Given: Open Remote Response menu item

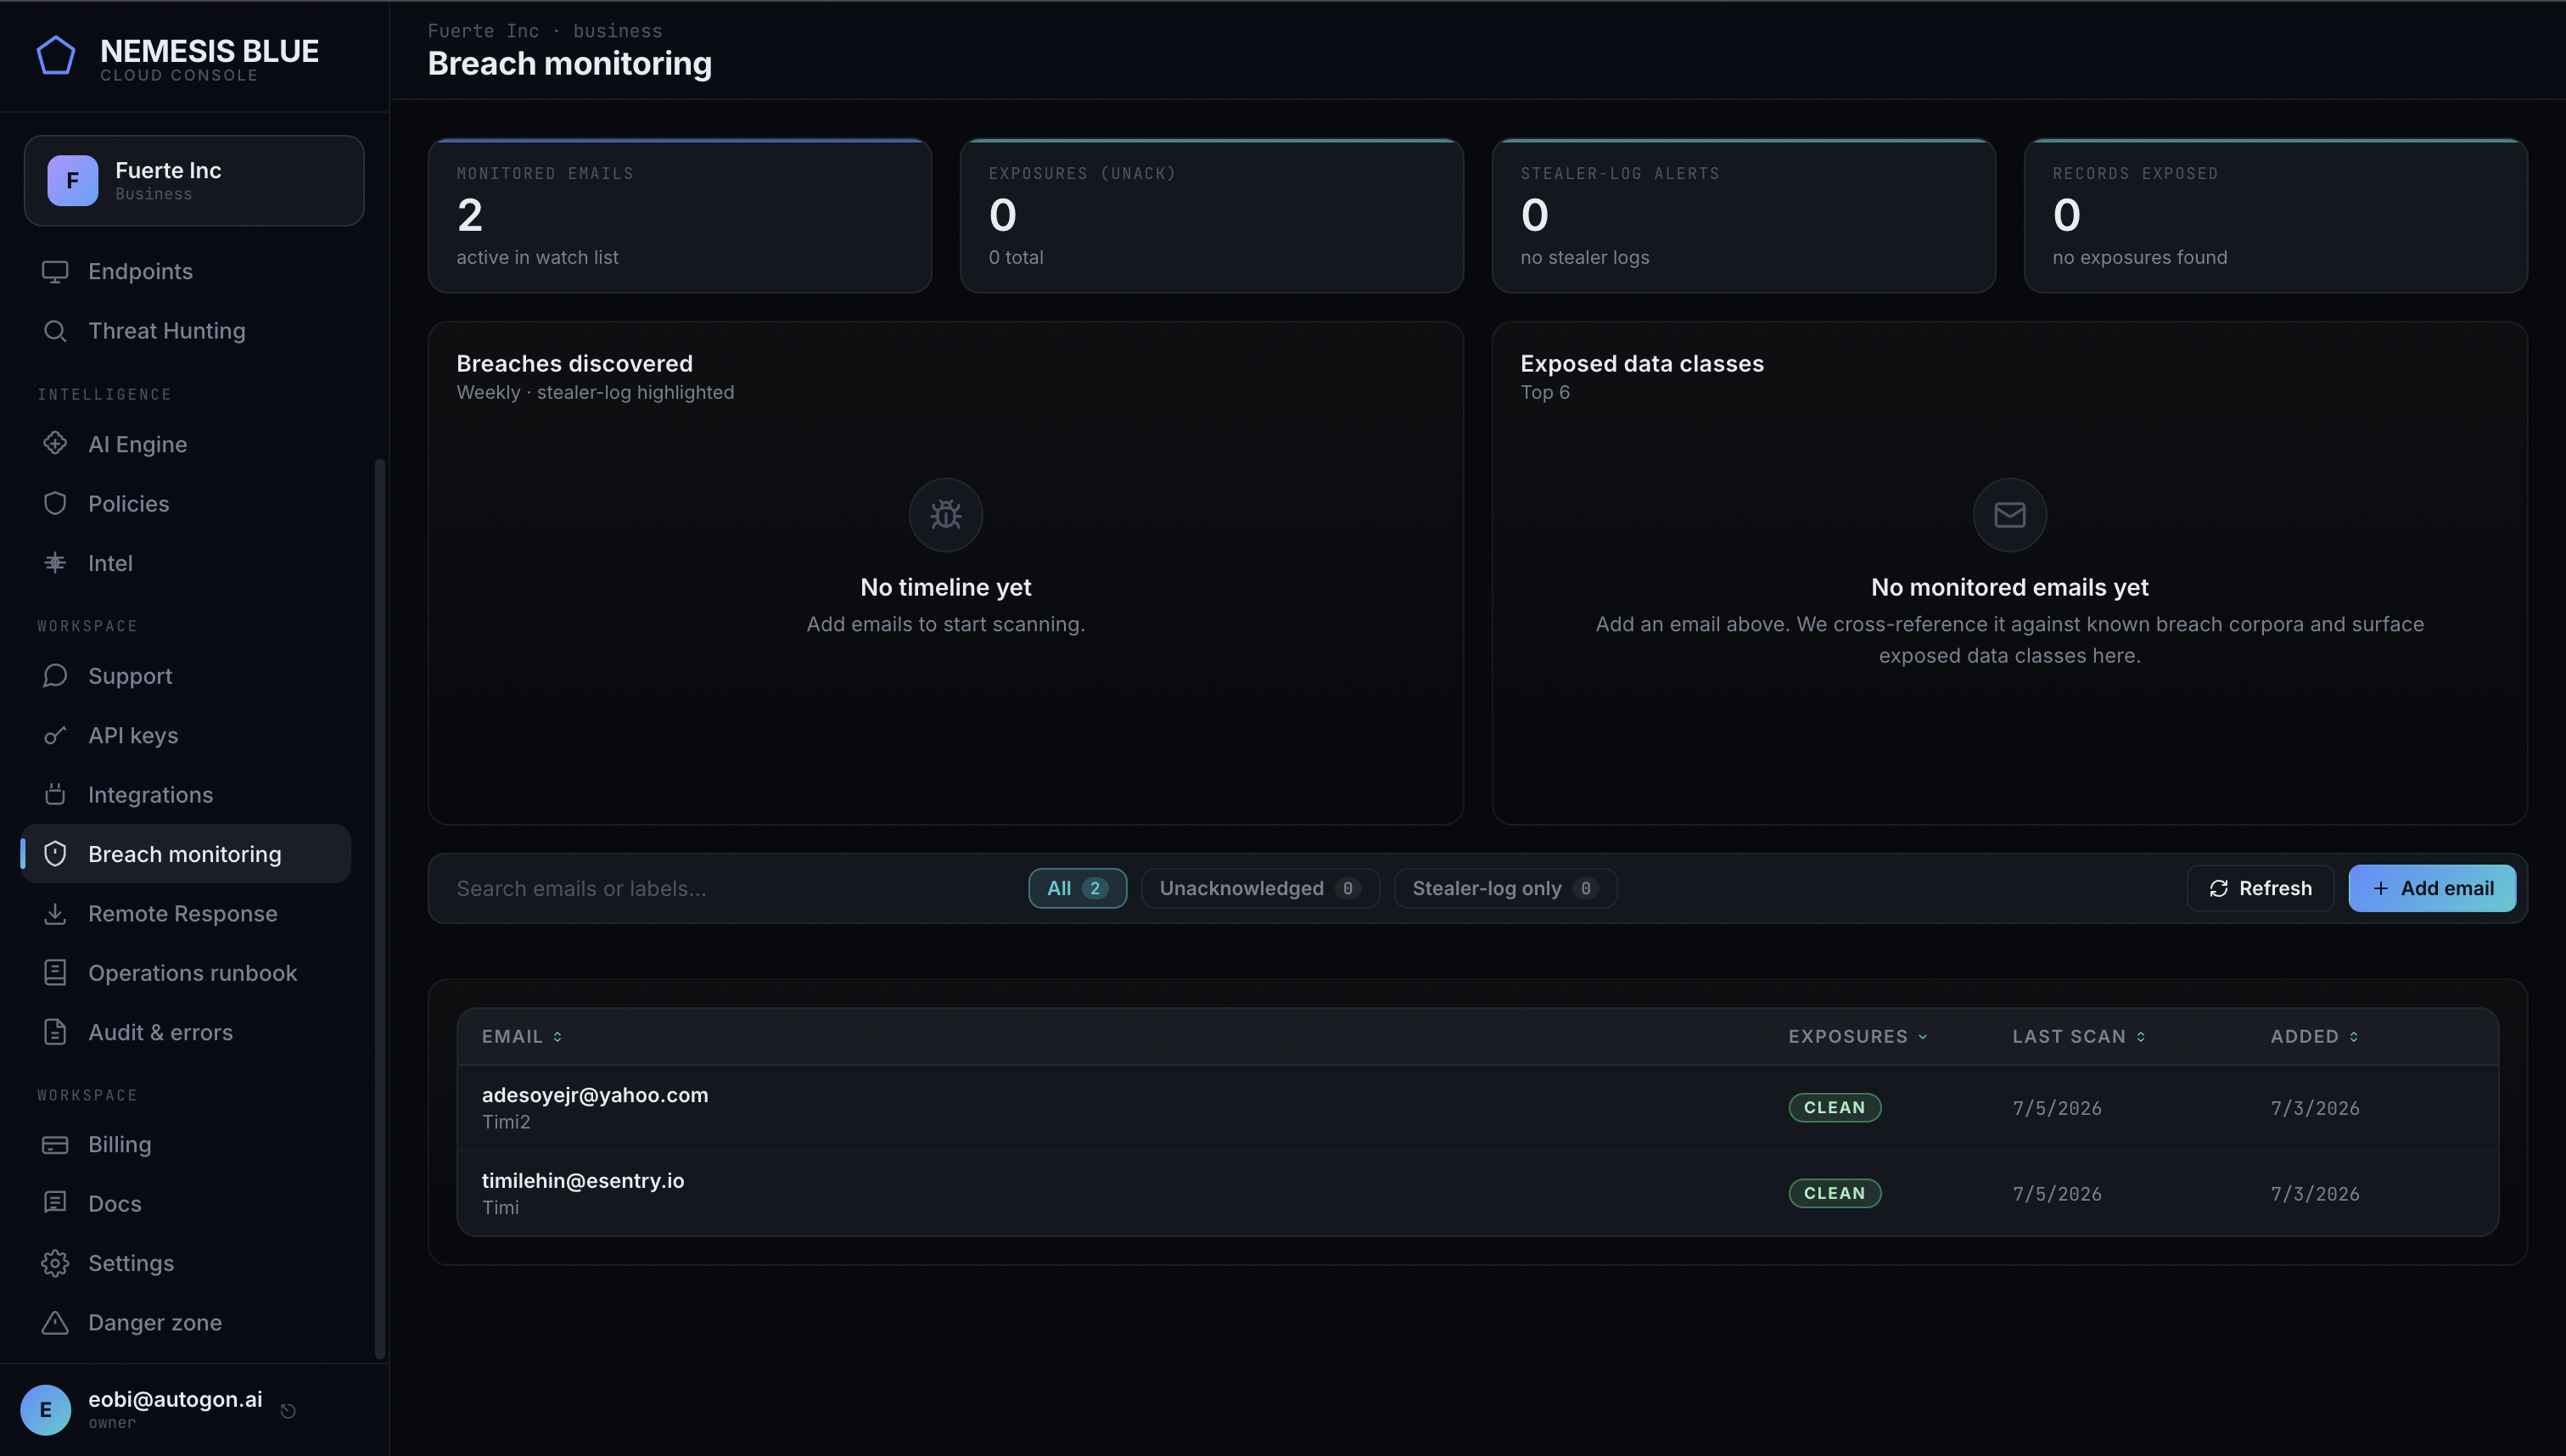Looking at the screenshot, I should coord(186,914).
